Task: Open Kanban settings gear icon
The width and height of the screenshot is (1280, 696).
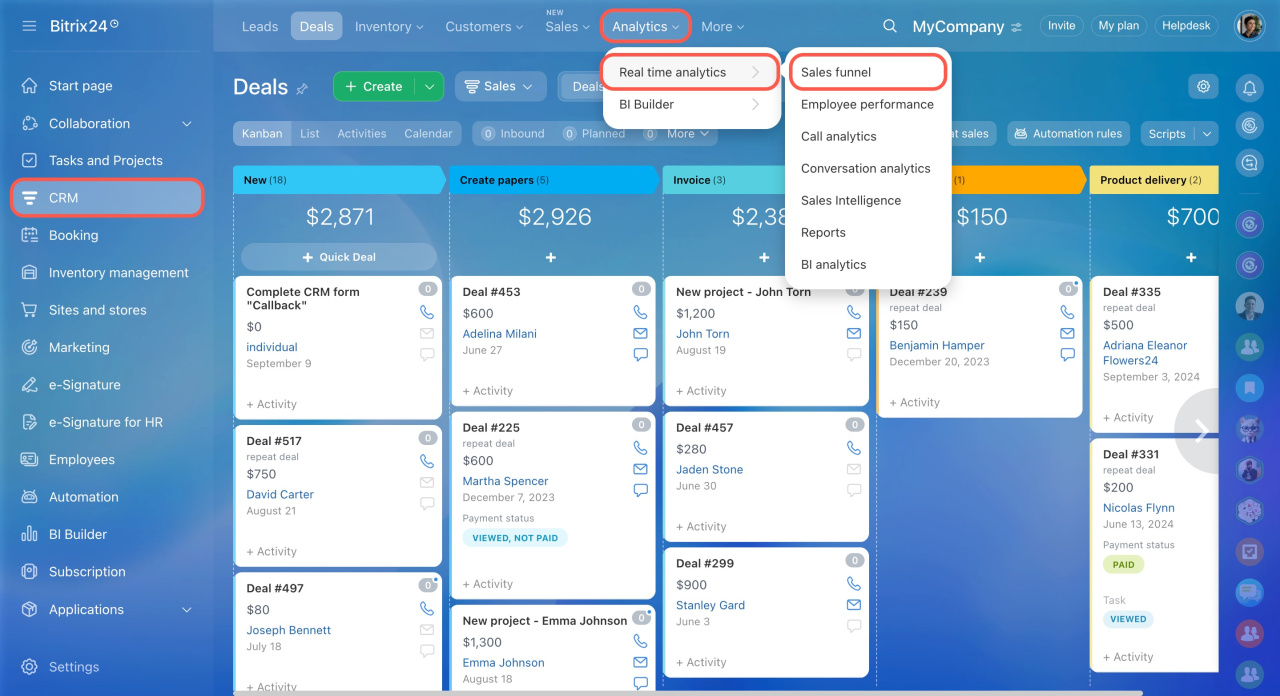Action: [x=1203, y=86]
